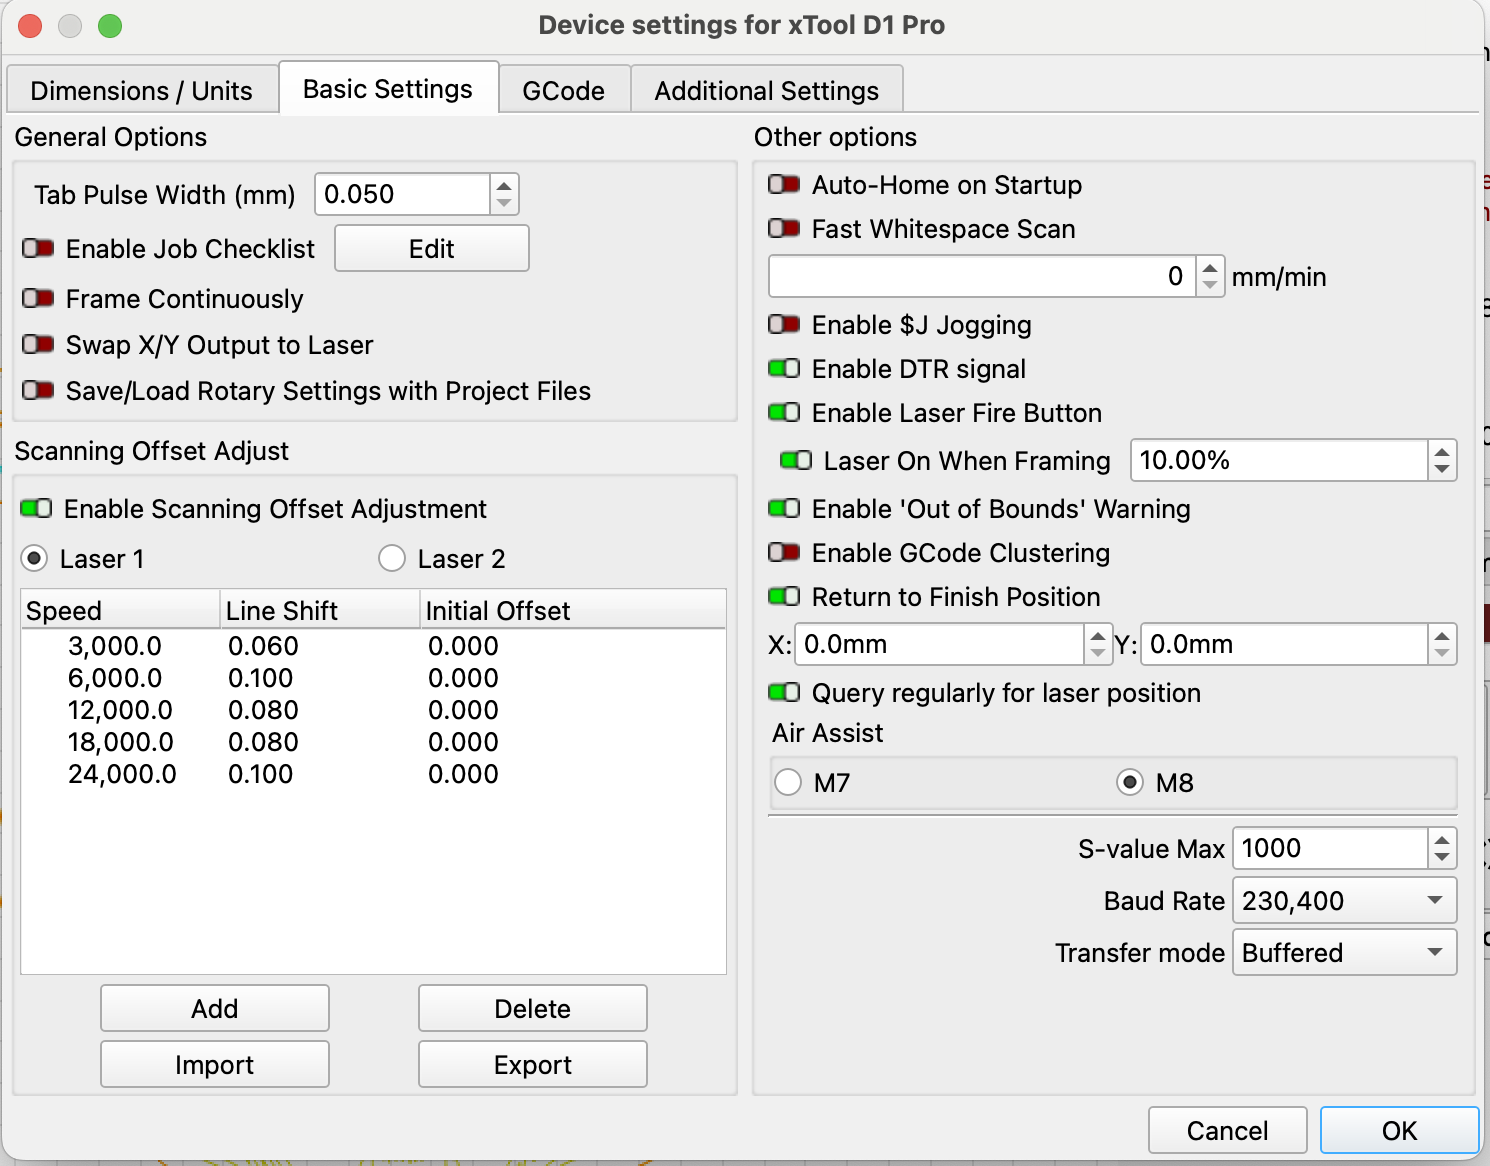The width and height of the screenshot is (1490, 1166).
Task: Click the Add offset entry button
Action: (x=215, y=1008)
